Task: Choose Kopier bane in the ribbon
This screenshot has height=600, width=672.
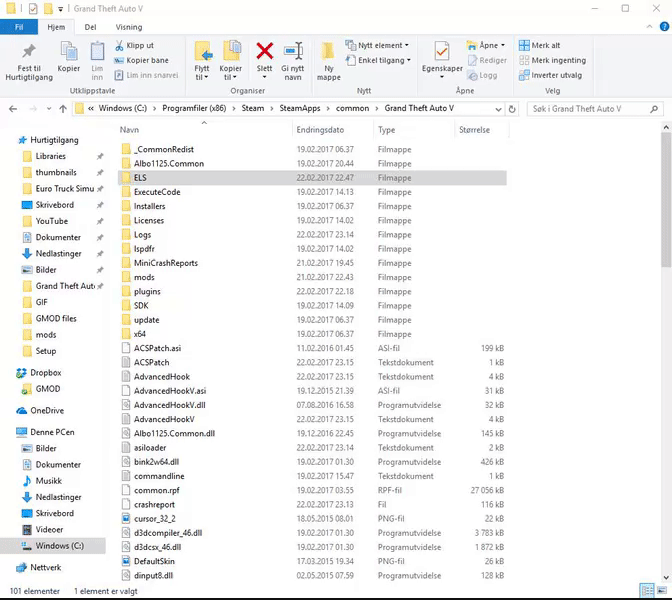Action: click(141, 60)
